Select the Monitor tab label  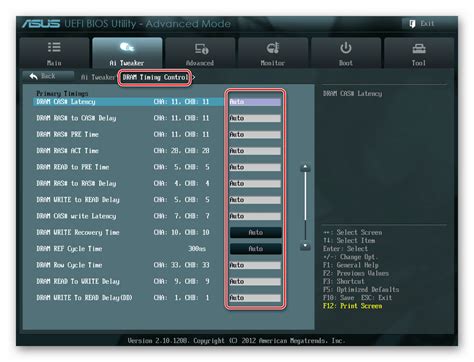(272, 63)
